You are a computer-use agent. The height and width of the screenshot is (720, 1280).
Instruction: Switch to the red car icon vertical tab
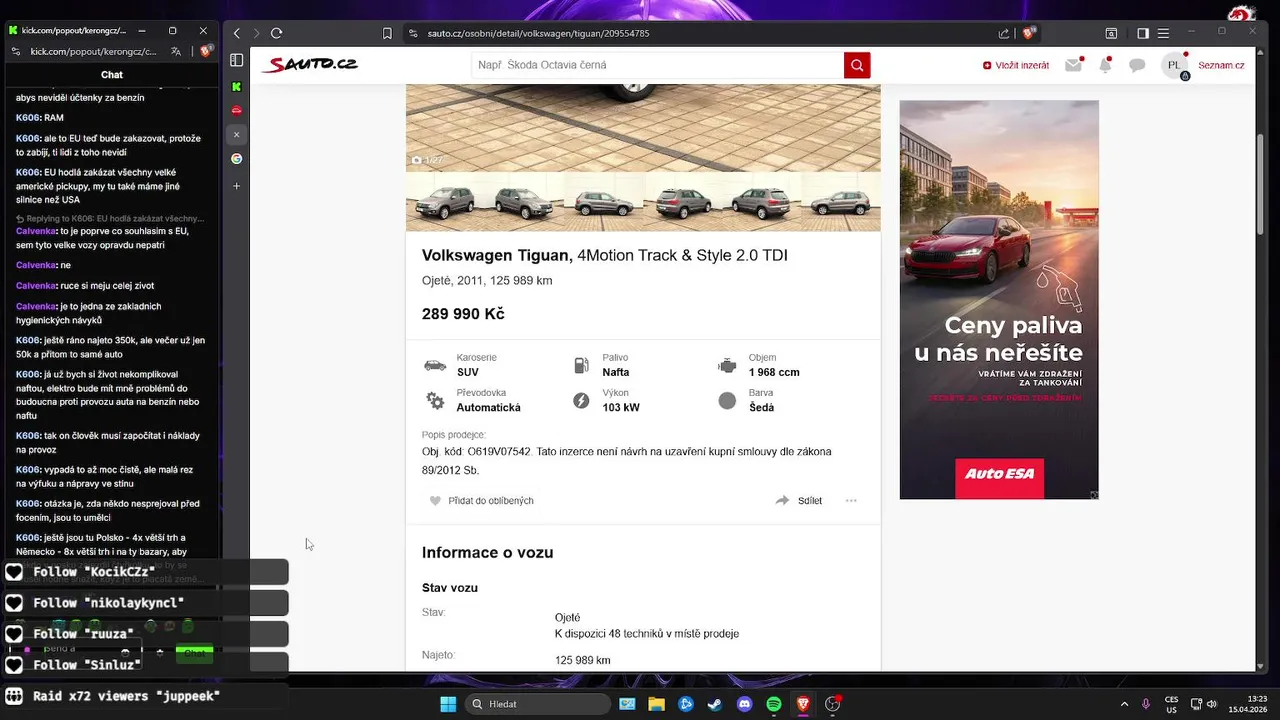[237, 110]
